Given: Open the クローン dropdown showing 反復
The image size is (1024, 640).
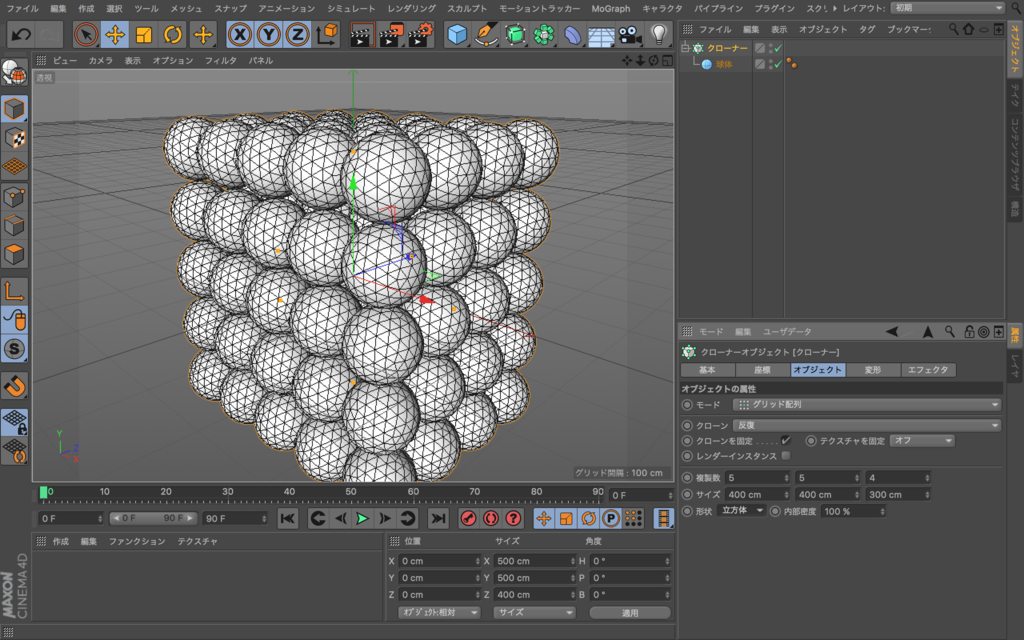Looking at the screenshot, I should 867,425.
